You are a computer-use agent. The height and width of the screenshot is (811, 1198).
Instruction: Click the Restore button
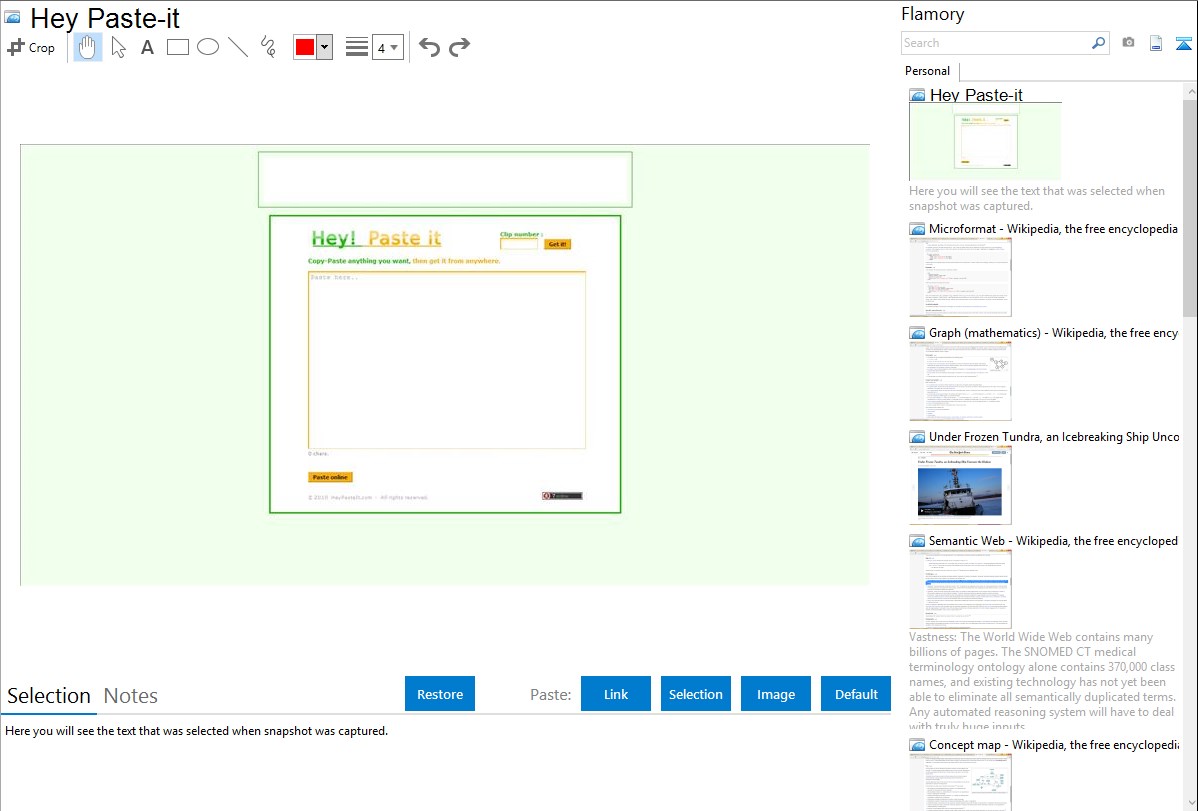[x=440, y=694]
